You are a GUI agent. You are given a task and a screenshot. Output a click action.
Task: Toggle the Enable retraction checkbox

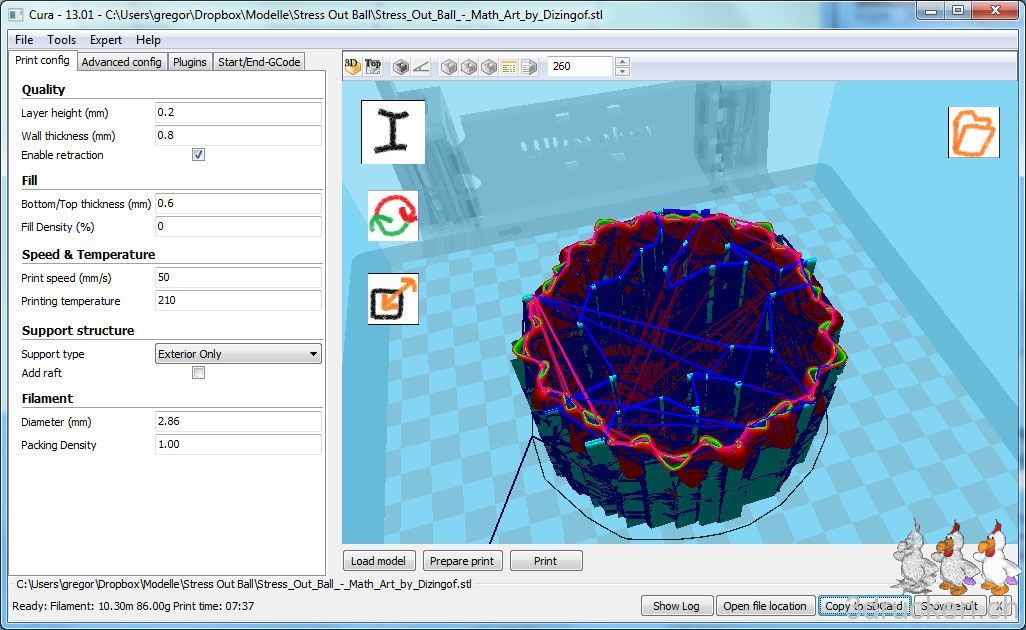(x=198, y=154)
